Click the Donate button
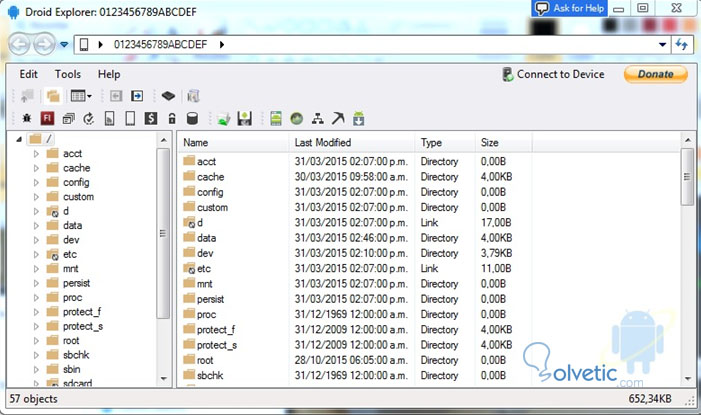701x415 pixels. (656, 74)
